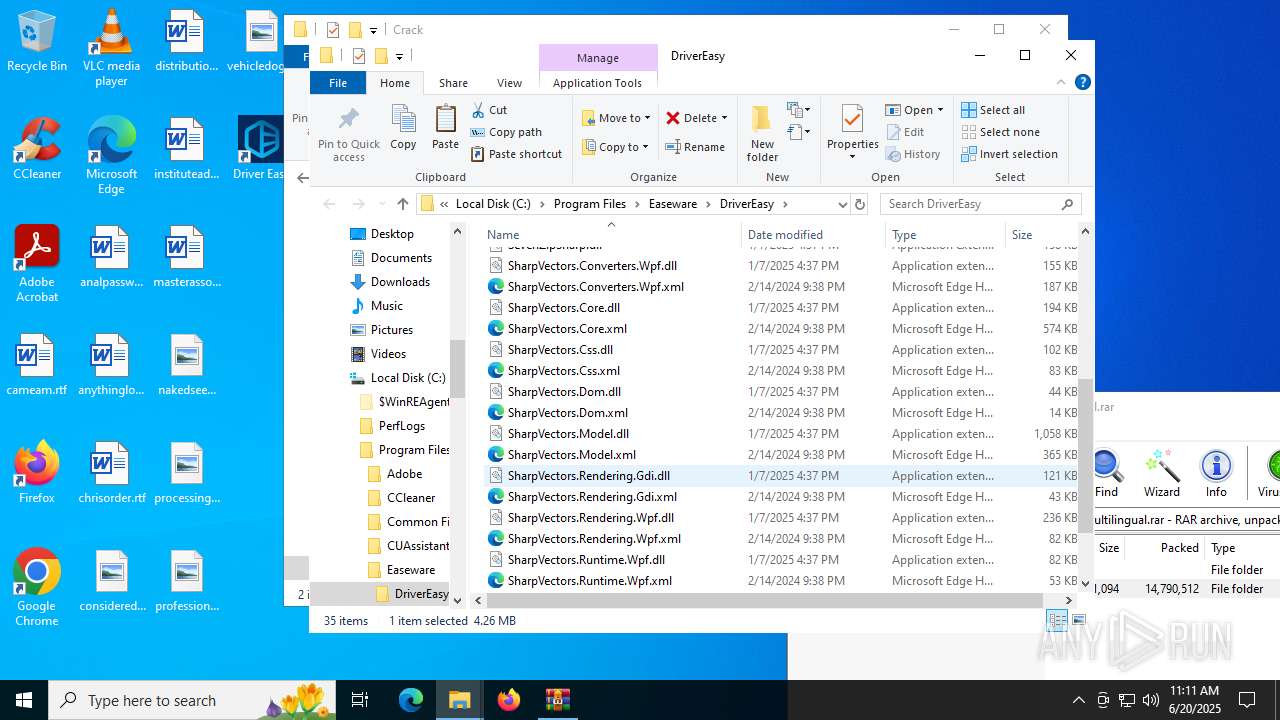Select SharpVectors.Core.dll file
1280x720 pixels.
[x=563, y=308]
